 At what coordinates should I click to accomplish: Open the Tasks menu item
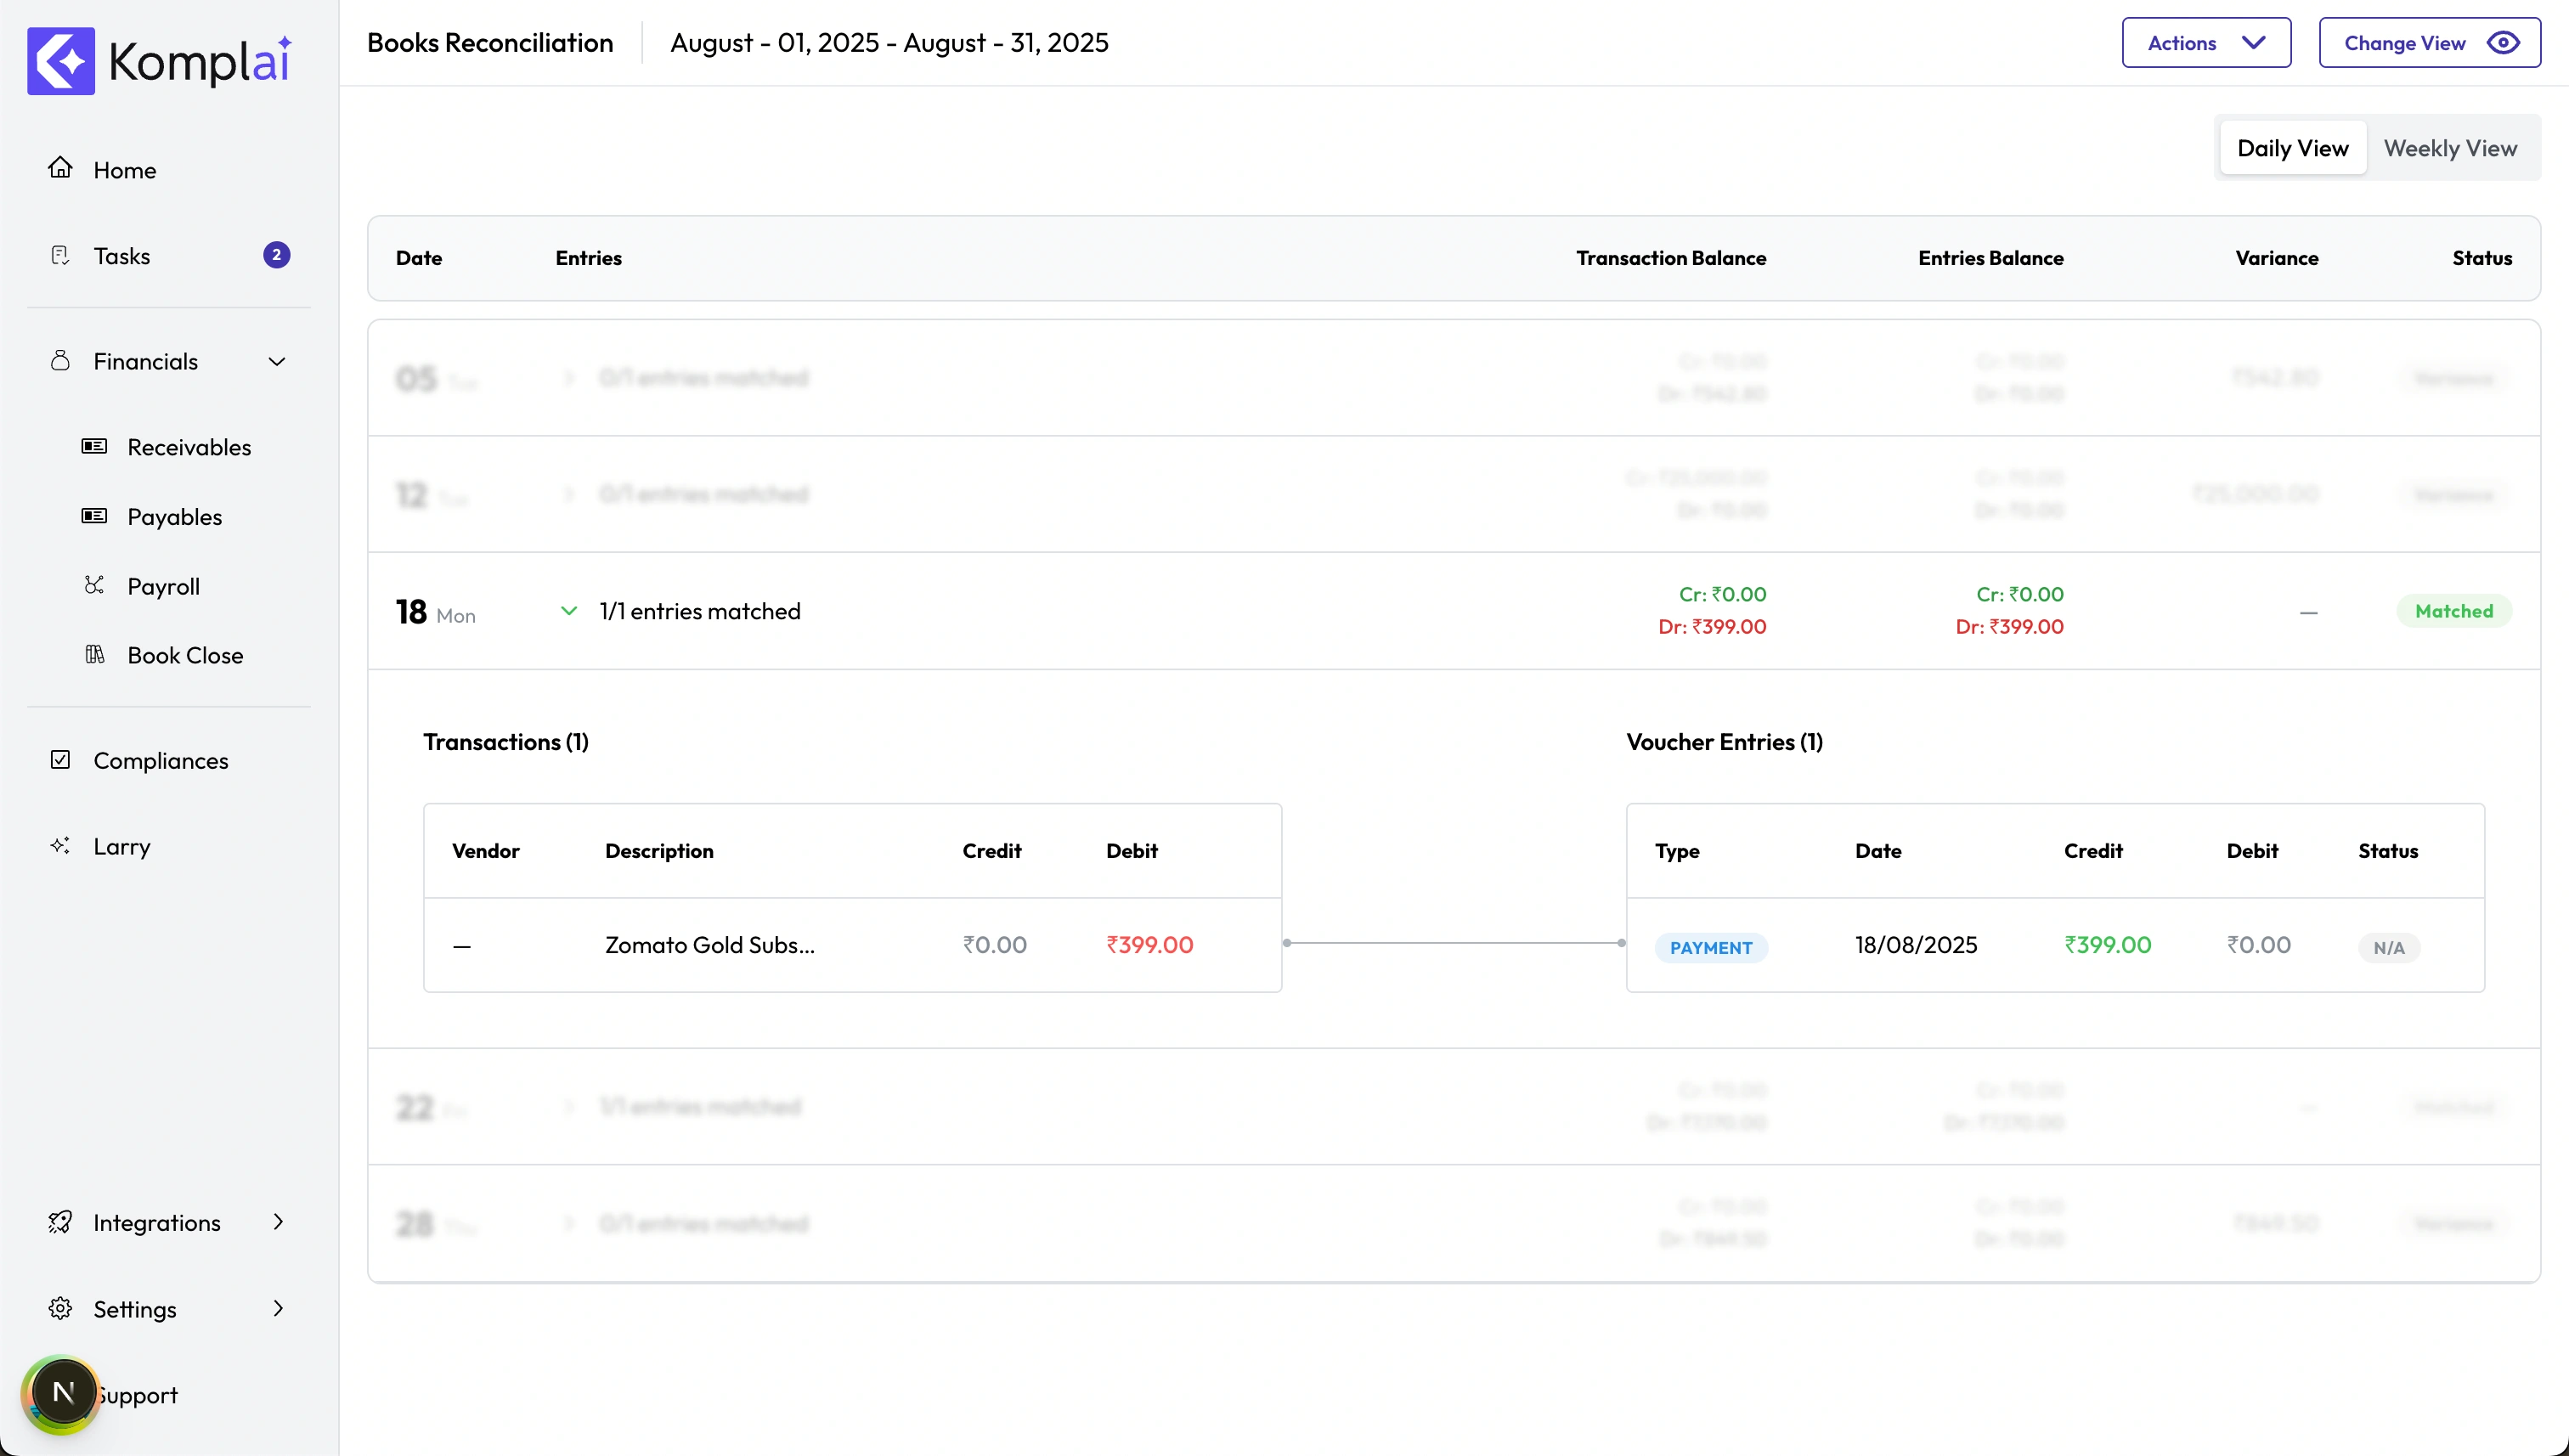tap(122, 256)
